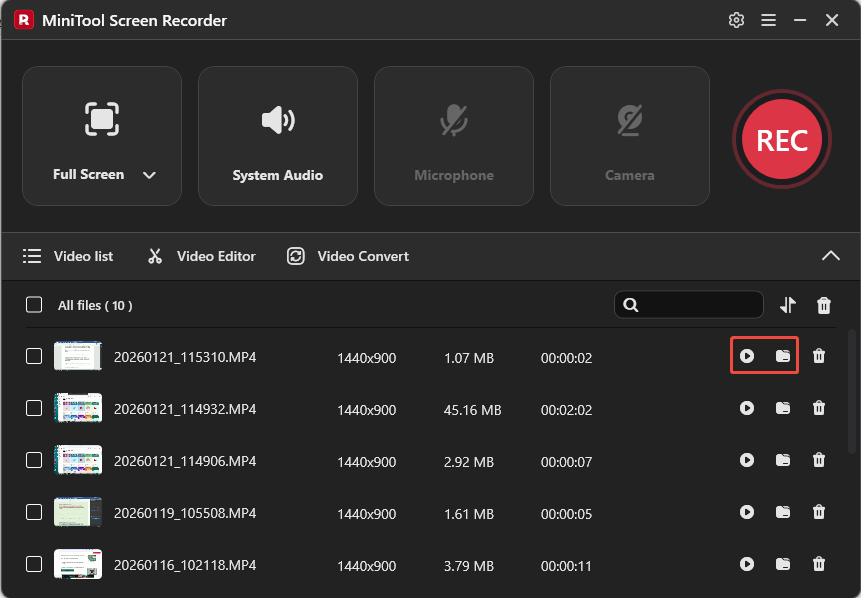Click the Camera icon
This screenshot has width=861, height=598.
point(629,120)
